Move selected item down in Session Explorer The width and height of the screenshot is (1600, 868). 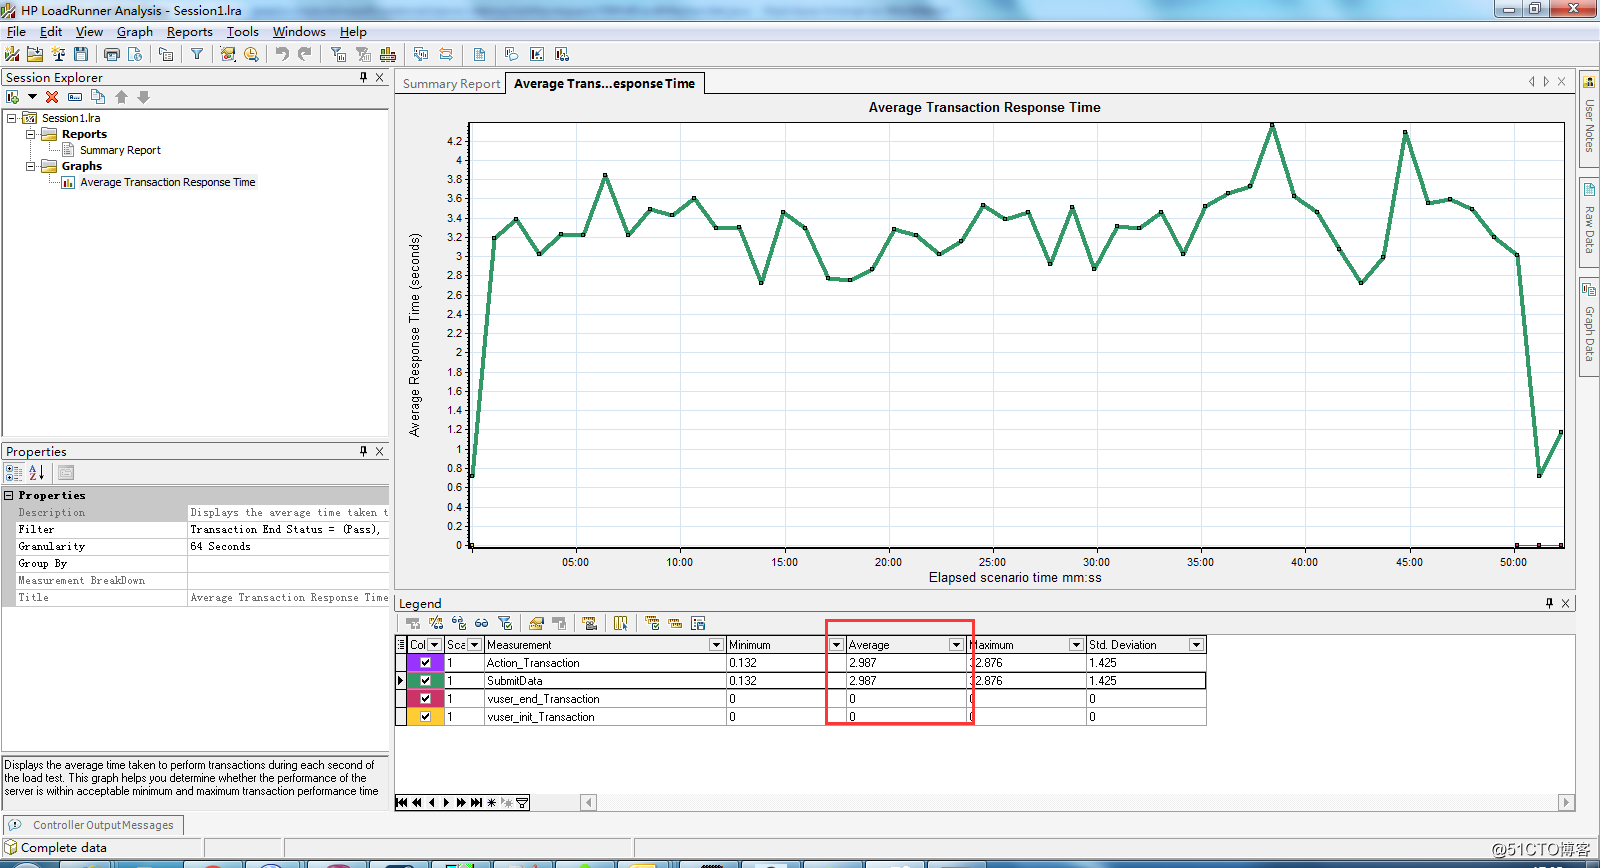click(143, 97)
